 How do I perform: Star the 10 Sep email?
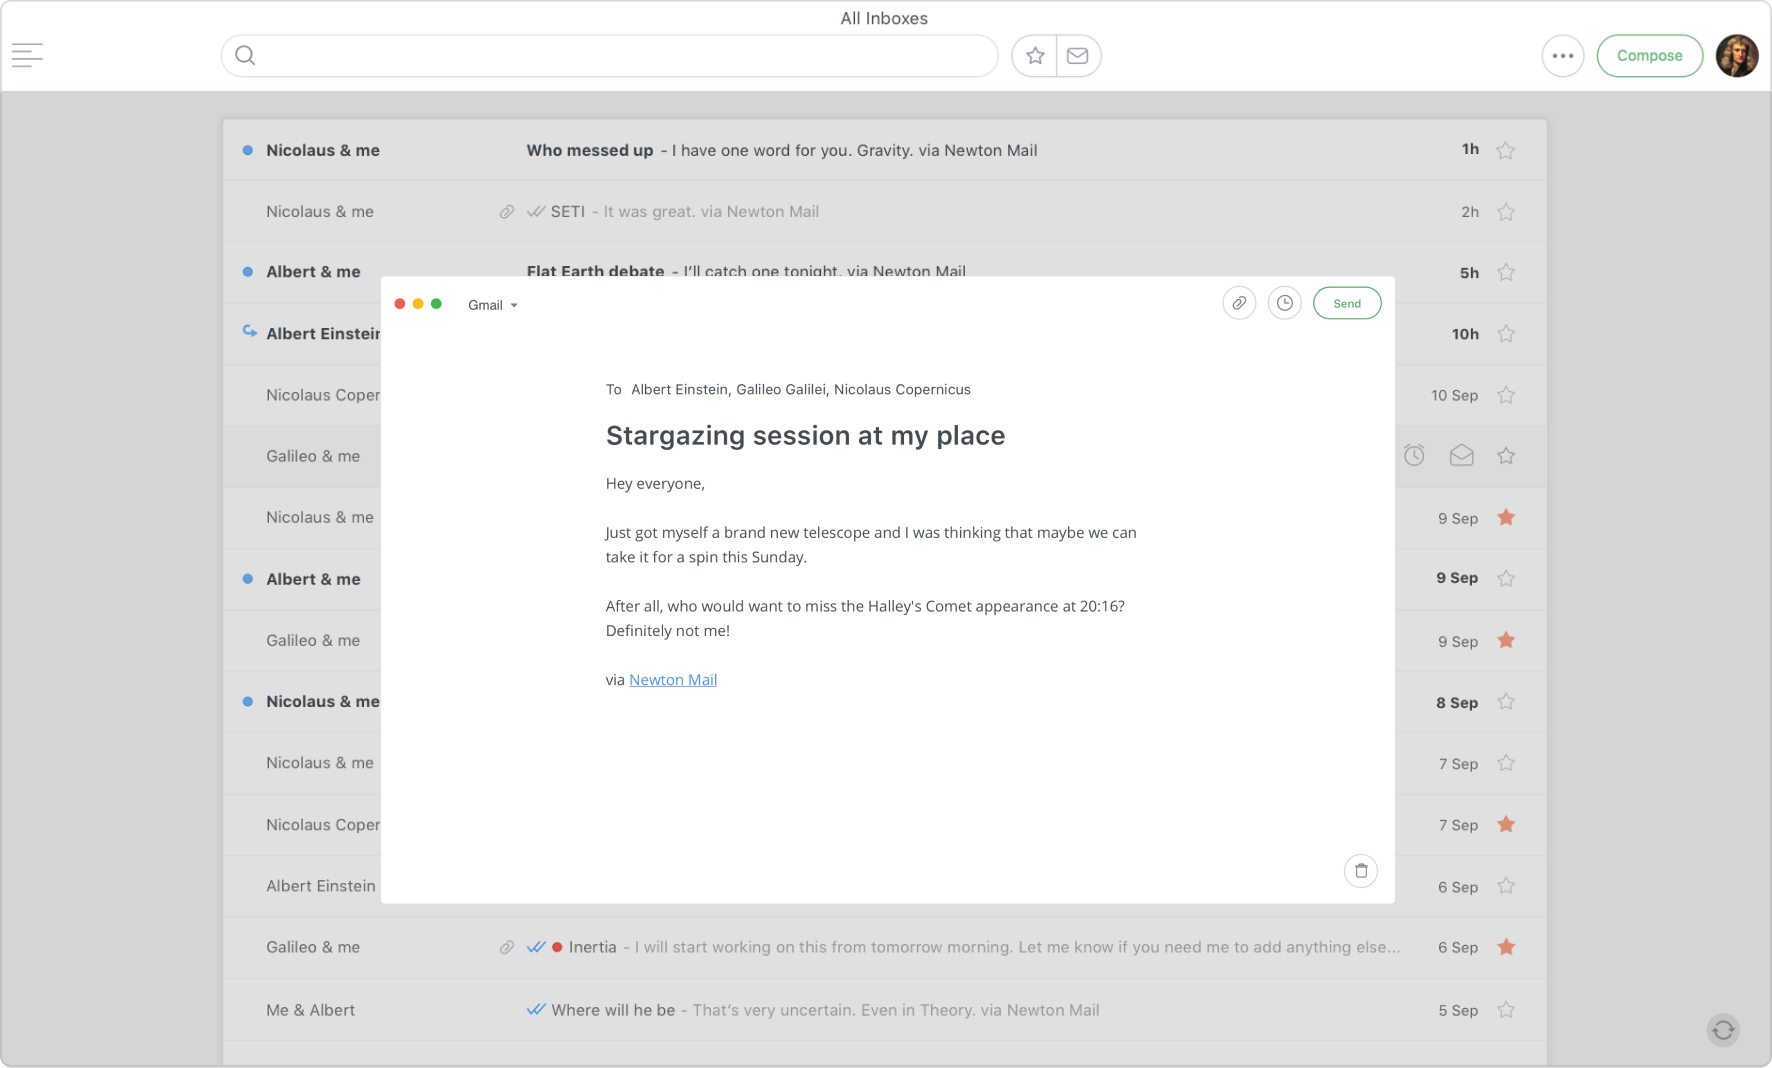(x=1506, y=395)
